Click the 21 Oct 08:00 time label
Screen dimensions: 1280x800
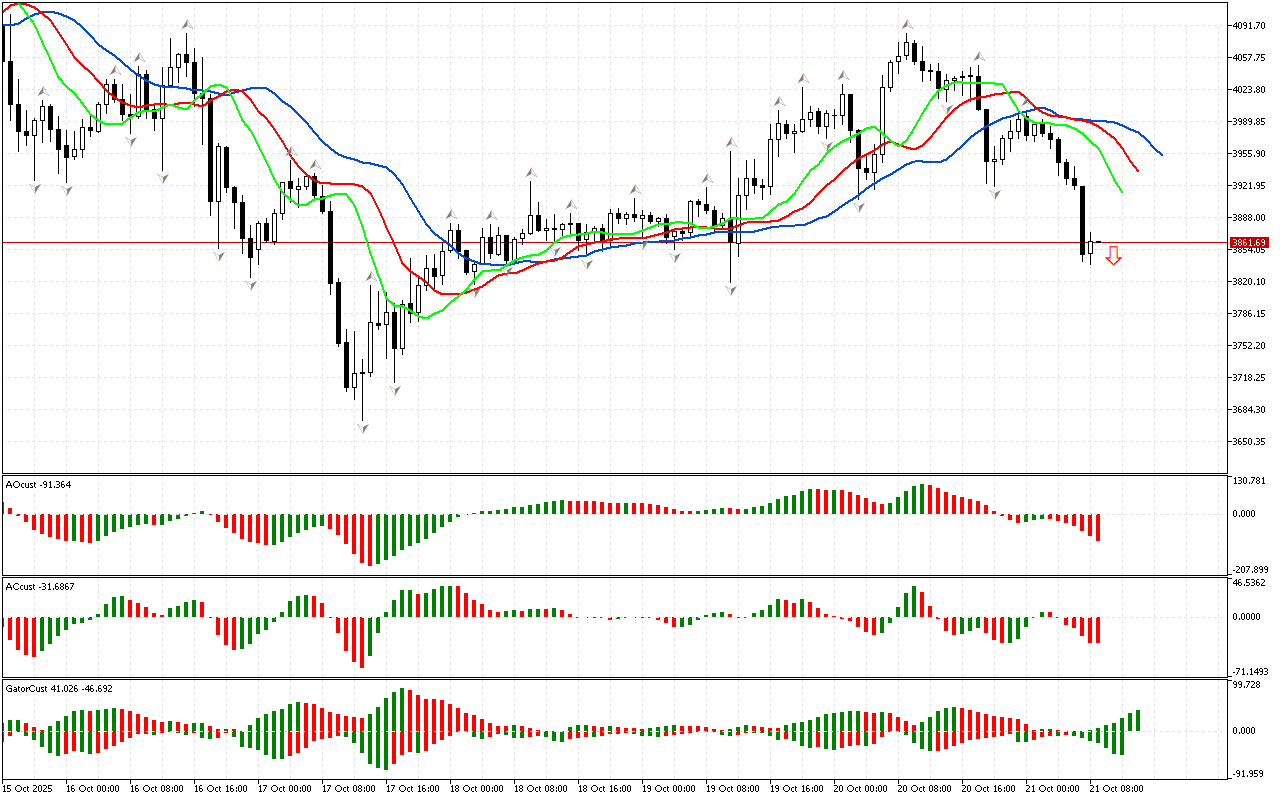[x=1115, y=789]
